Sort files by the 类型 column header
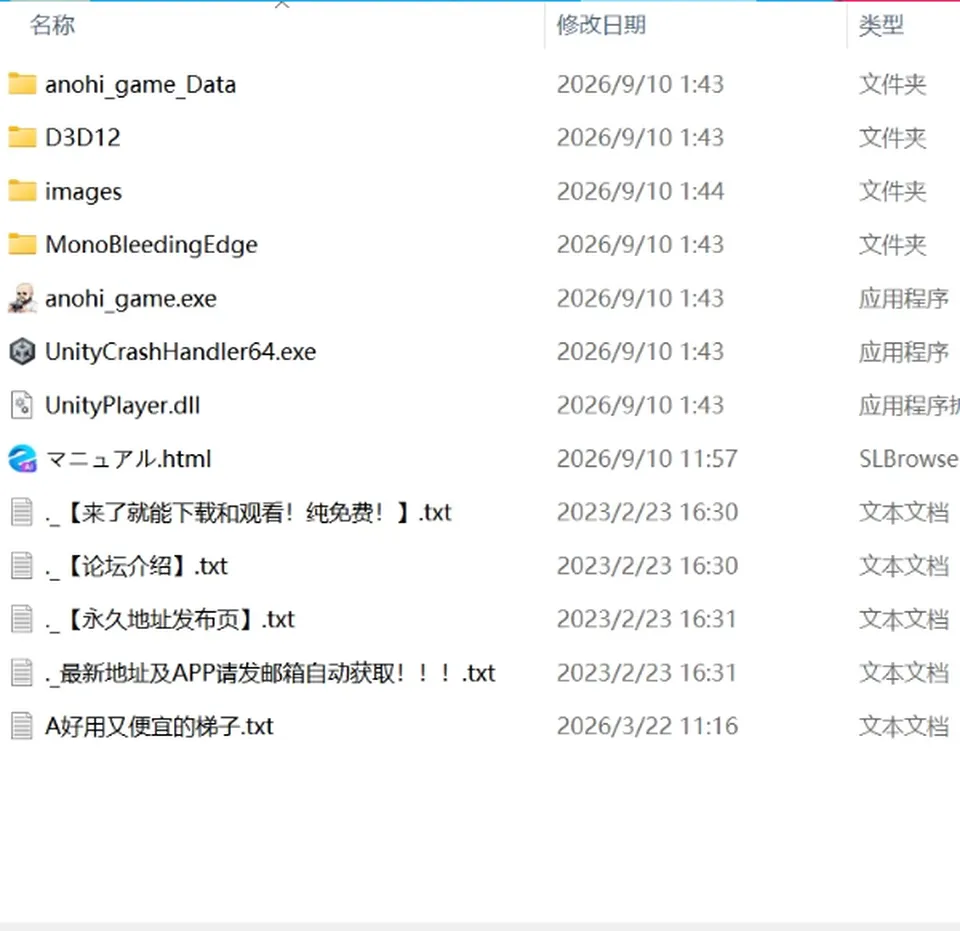Viewport: 960px width, 931px height. [x=882, y=25]
